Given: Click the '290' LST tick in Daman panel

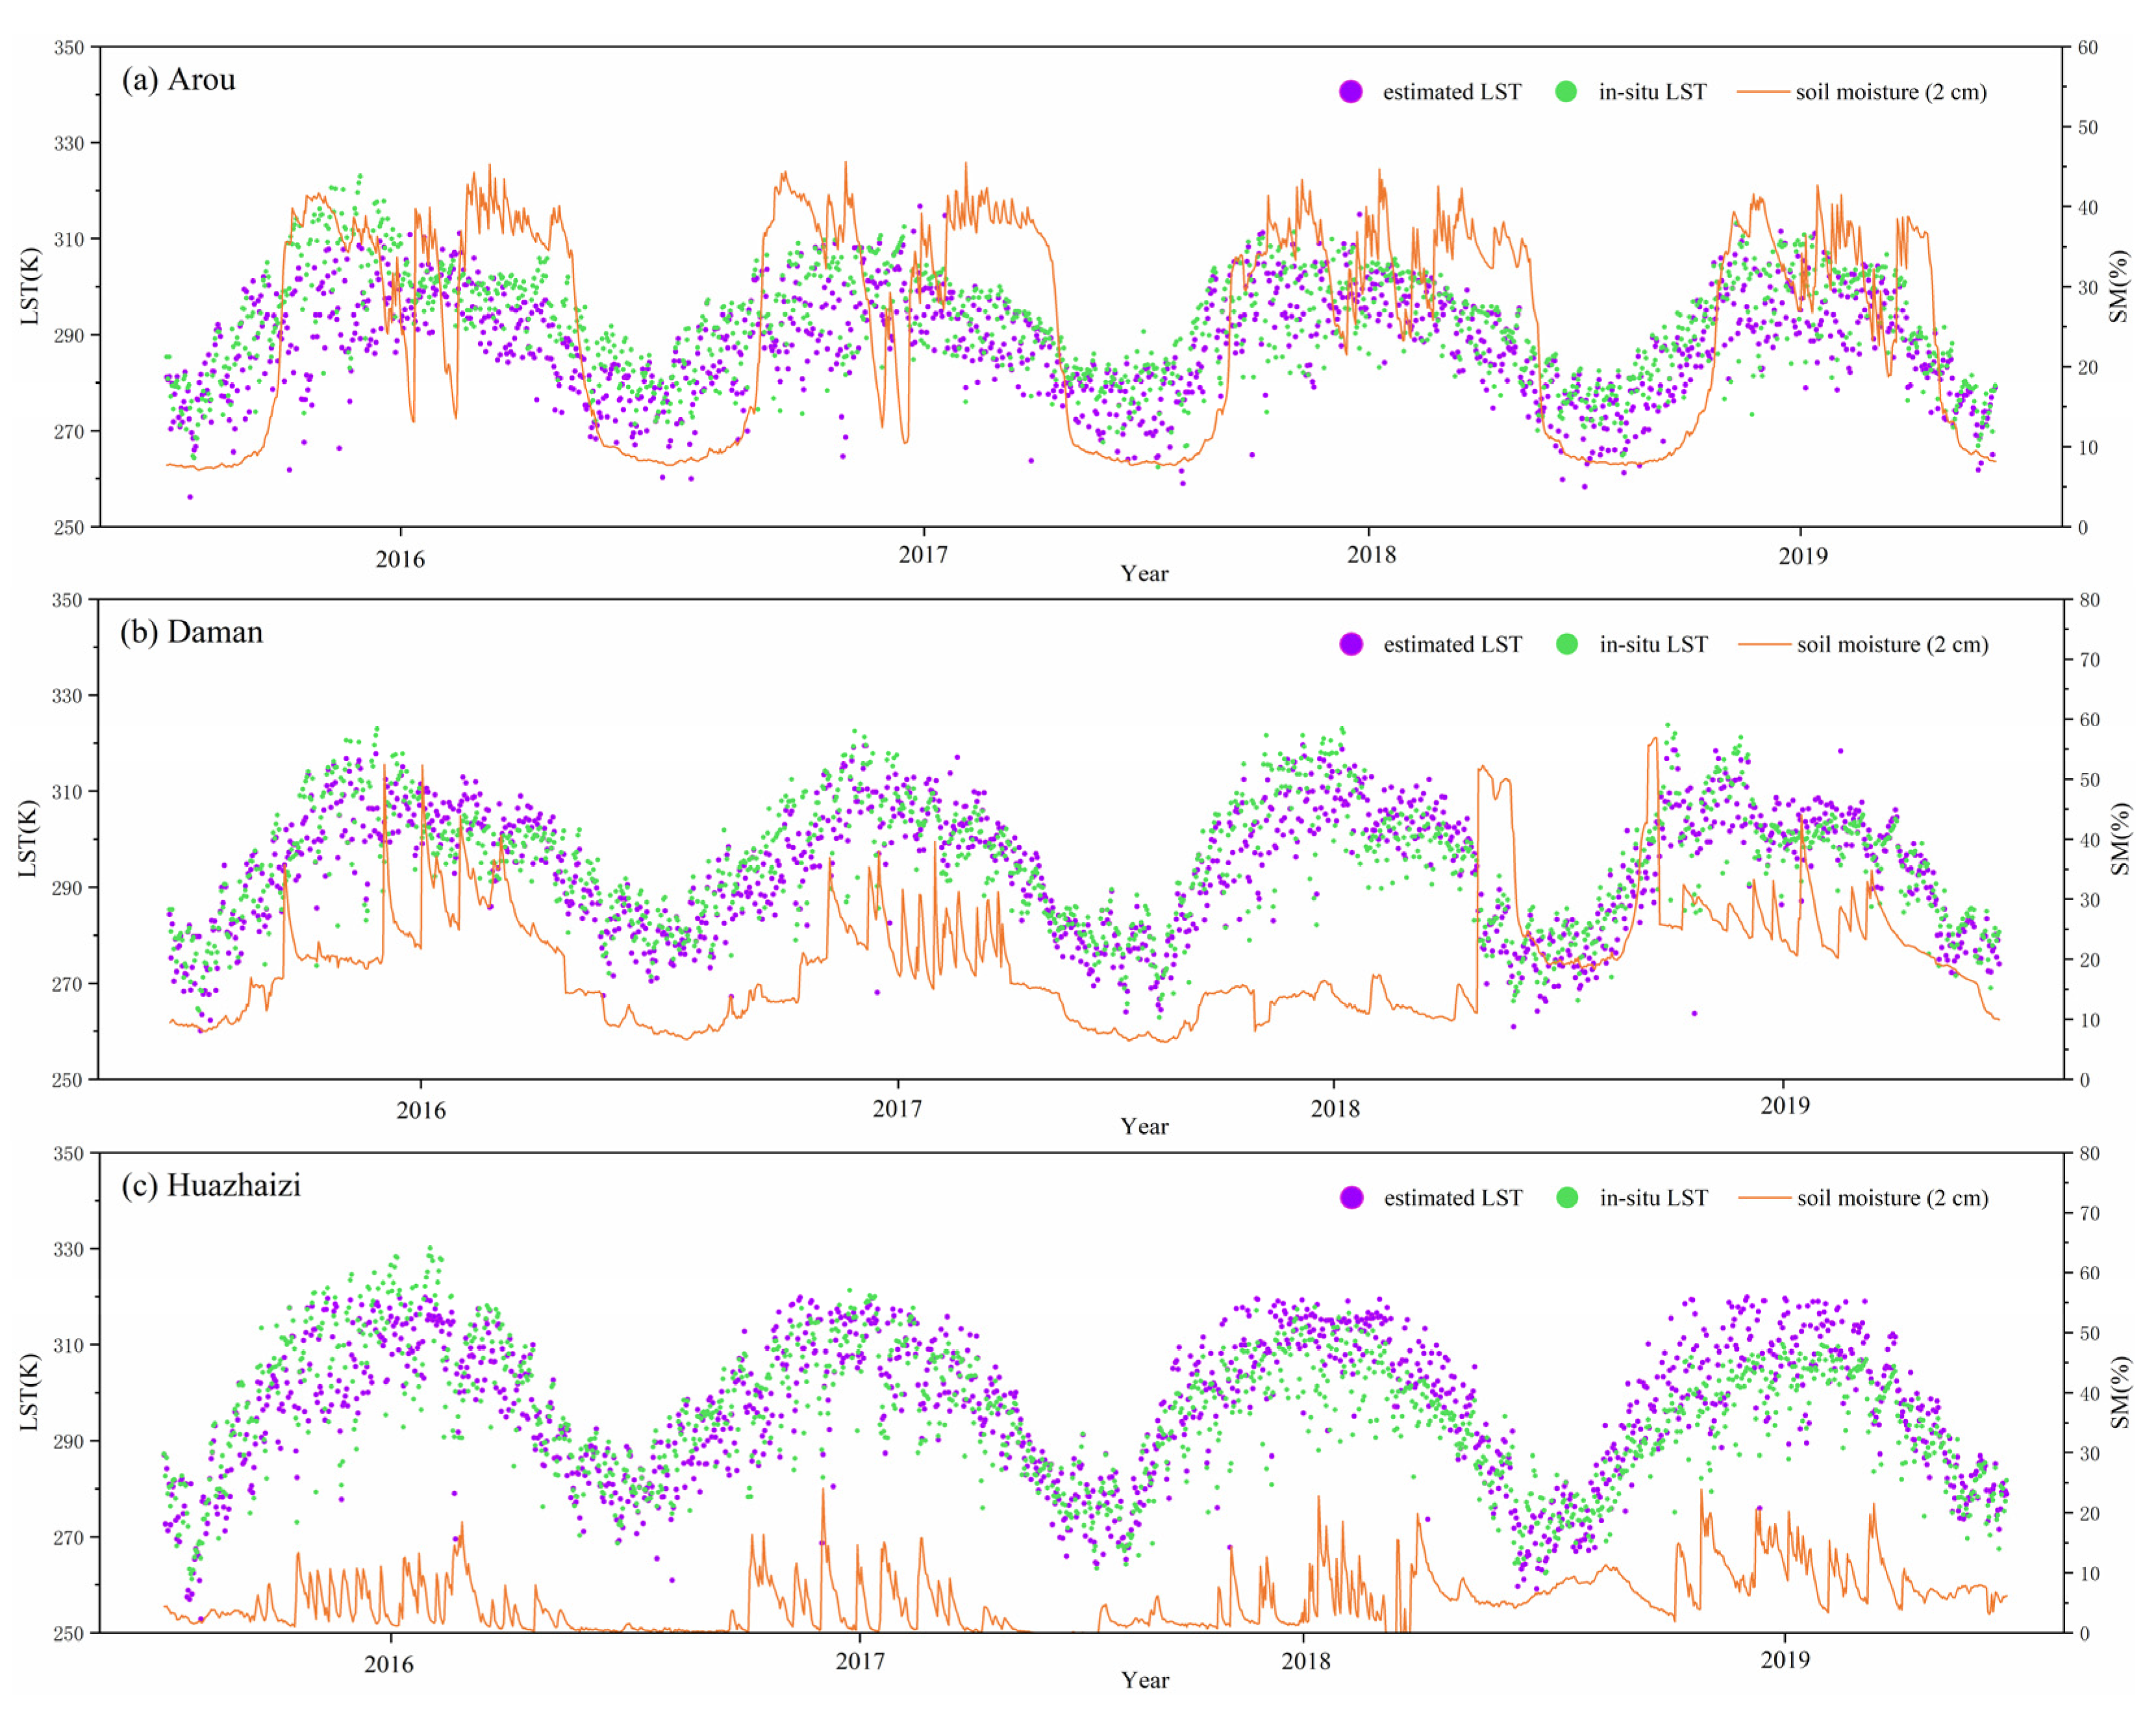Looking at the screenshot, I should pyautogui.click(x=68, y=888).
